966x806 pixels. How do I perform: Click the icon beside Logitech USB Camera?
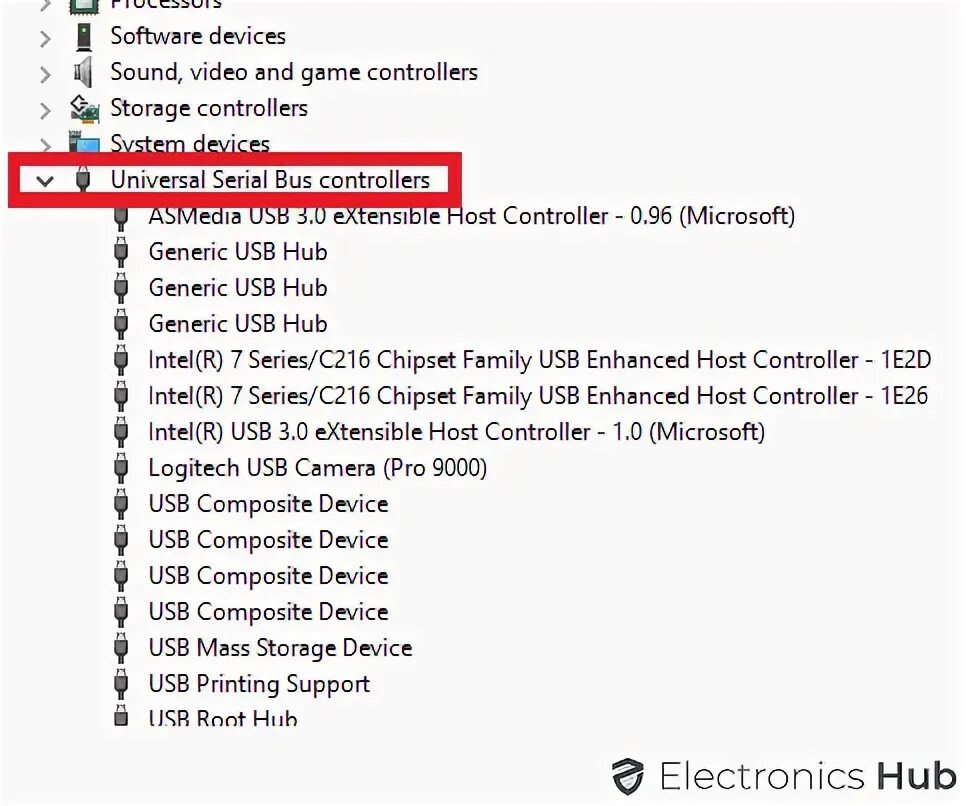pyautogui.click(x=121, y=468)
